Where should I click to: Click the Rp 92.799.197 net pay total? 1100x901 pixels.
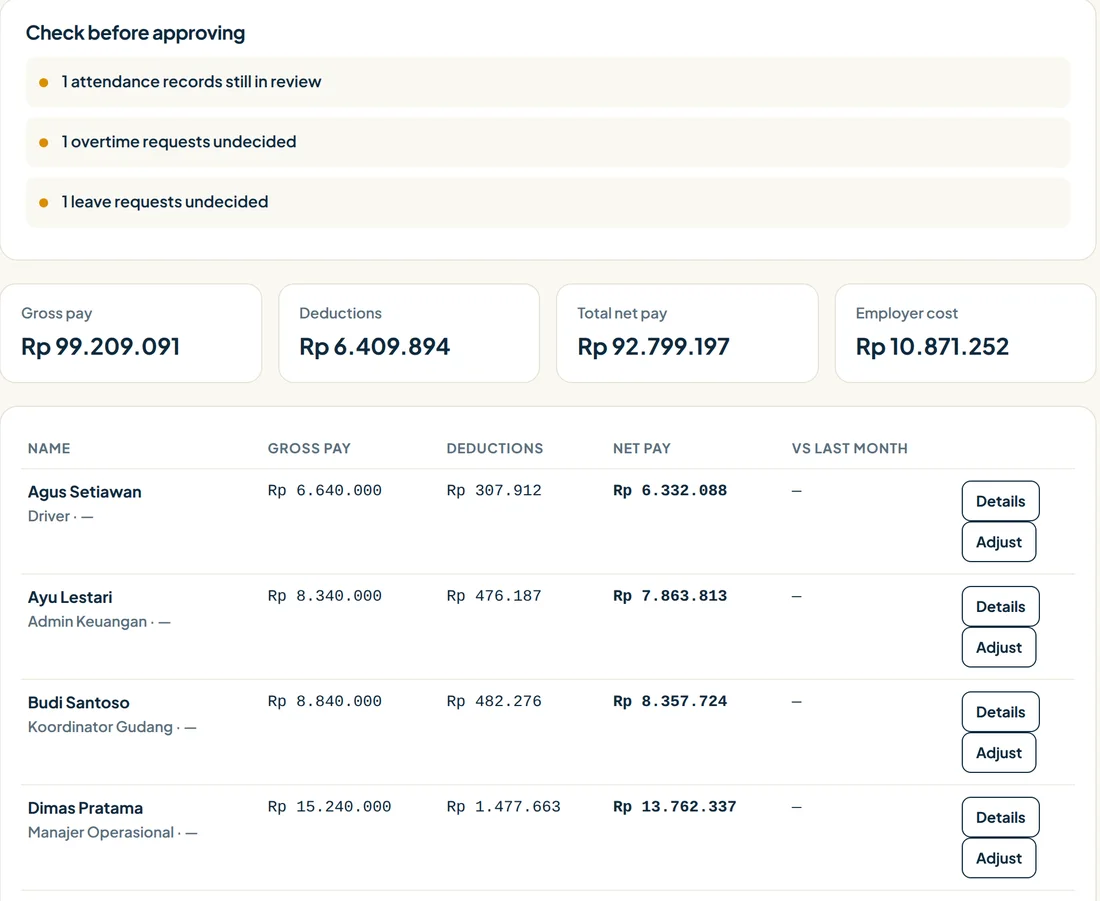pos(653,347)
